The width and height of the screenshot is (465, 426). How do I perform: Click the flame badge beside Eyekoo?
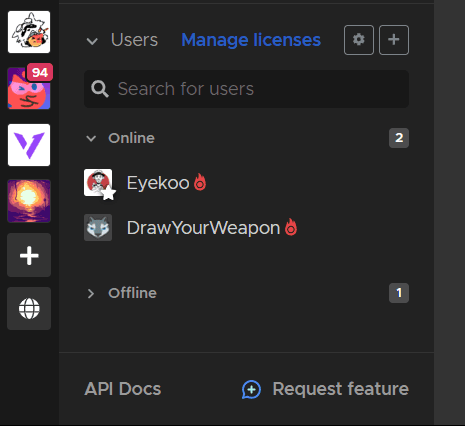pos(200,182)
